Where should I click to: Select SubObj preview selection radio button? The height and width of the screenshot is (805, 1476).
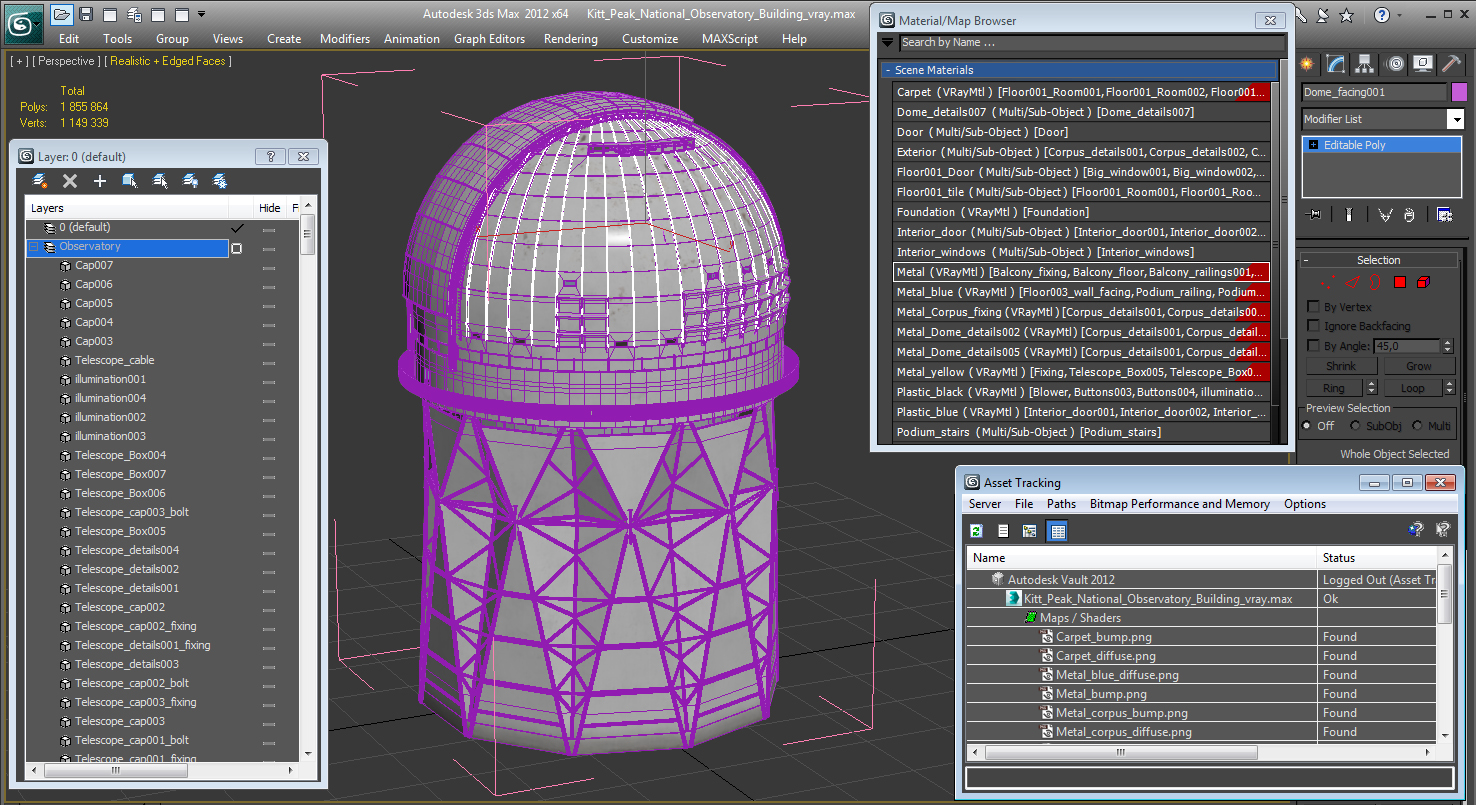coord(1356,426)
